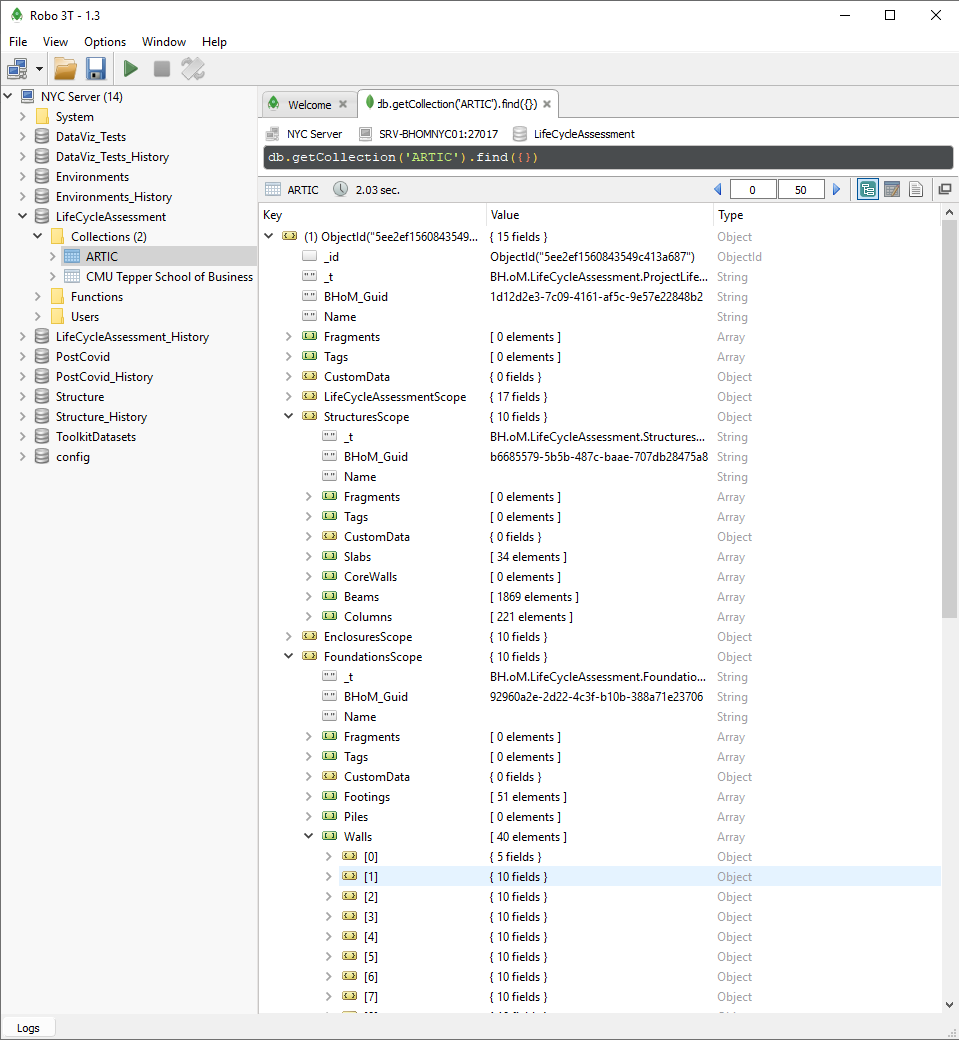Switch to the Welcome tab

(308, 105)
